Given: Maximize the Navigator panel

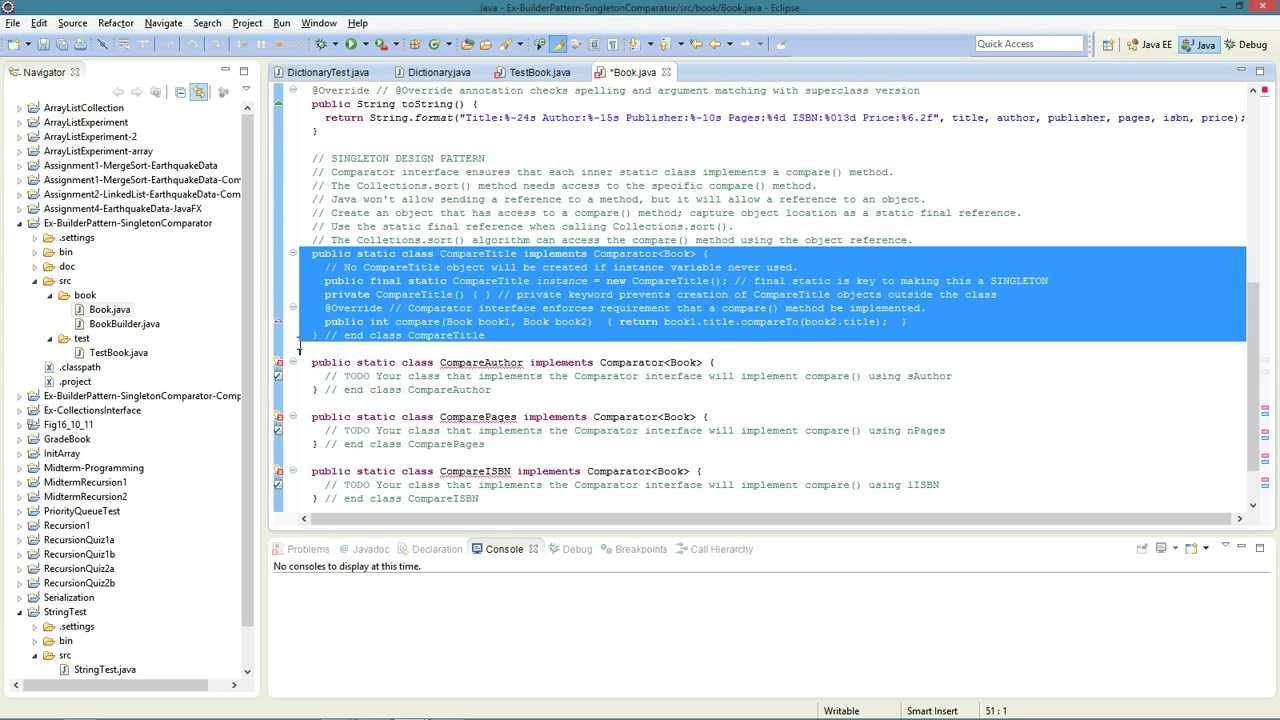Looking at the screenshot, I should pos(246,70).
